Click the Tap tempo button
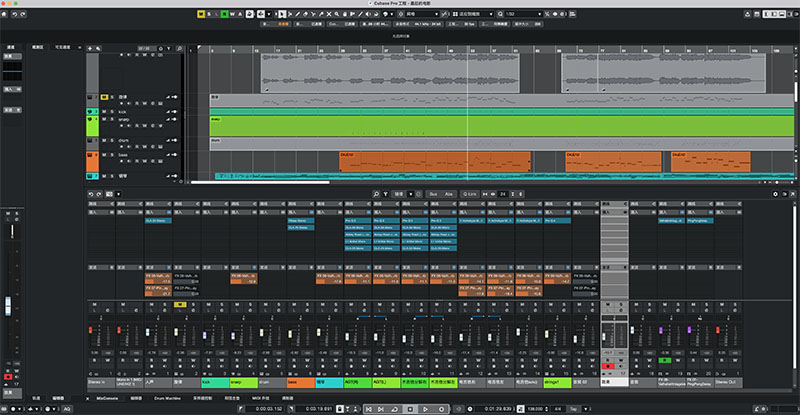 point(573,409)
